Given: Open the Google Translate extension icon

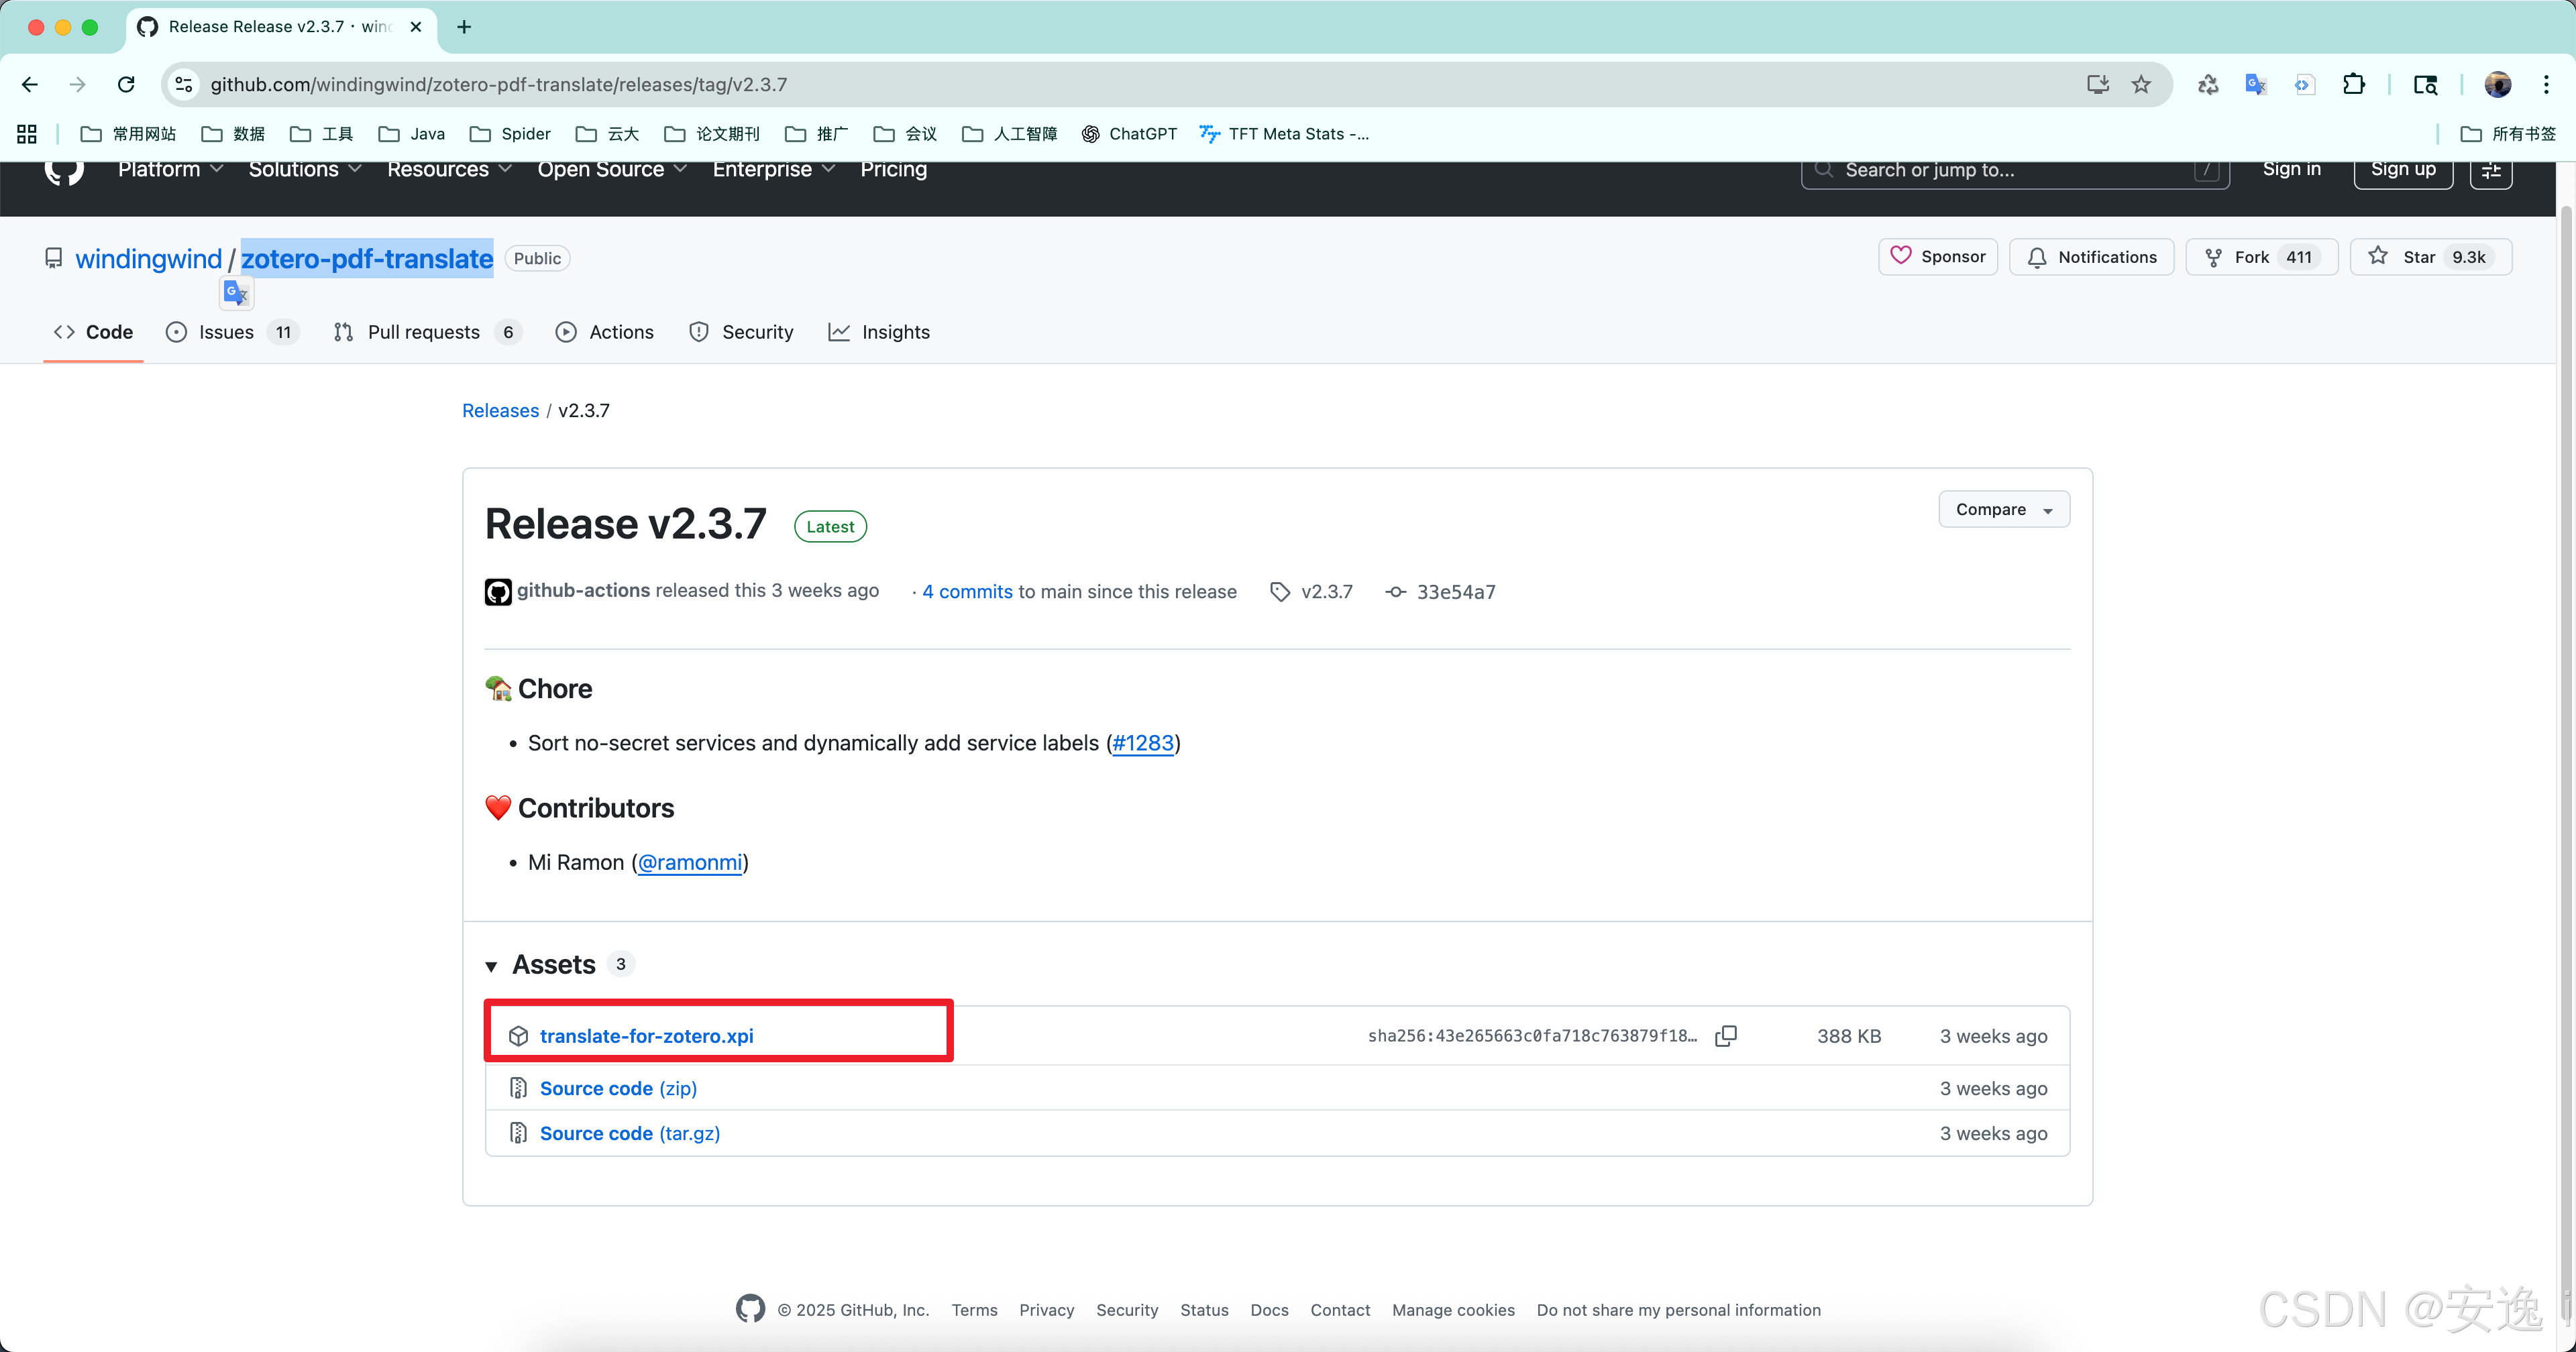Looking at the screenshot, I should click(x=2256, y=85).
